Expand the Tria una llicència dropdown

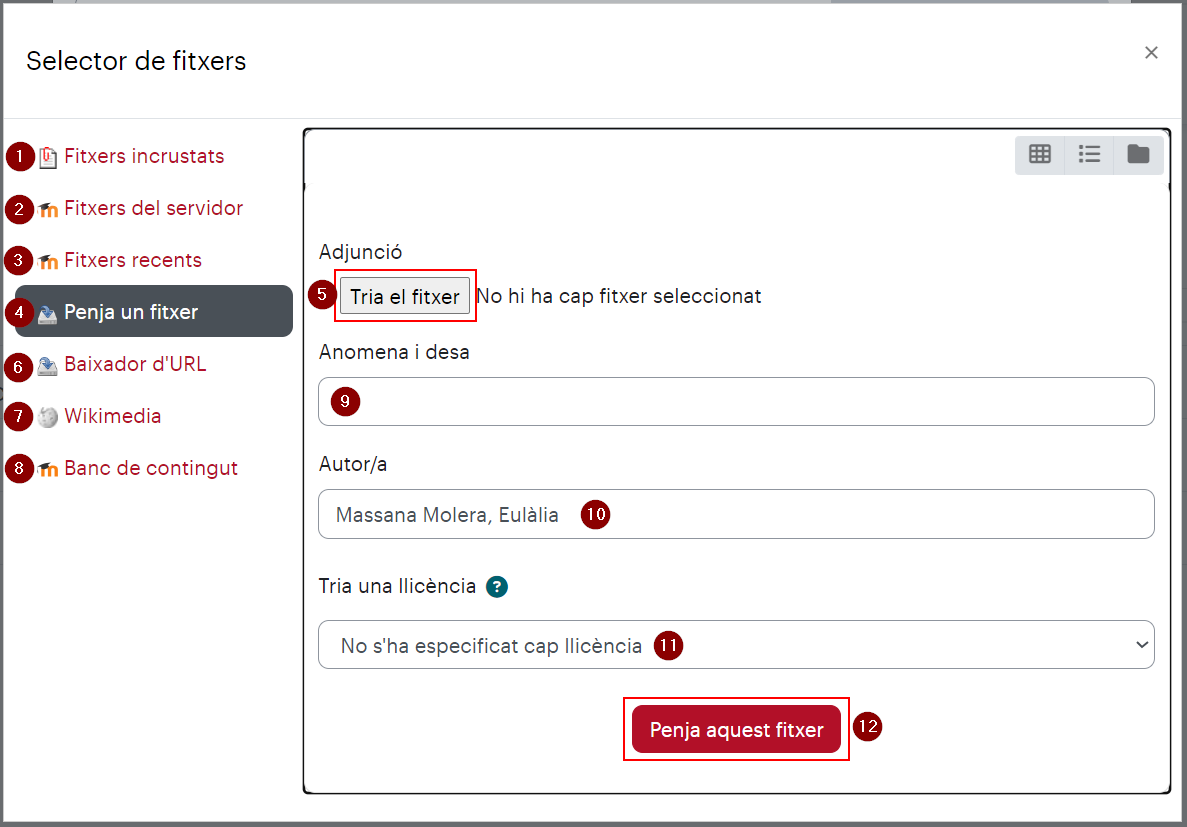pos(736,644)
